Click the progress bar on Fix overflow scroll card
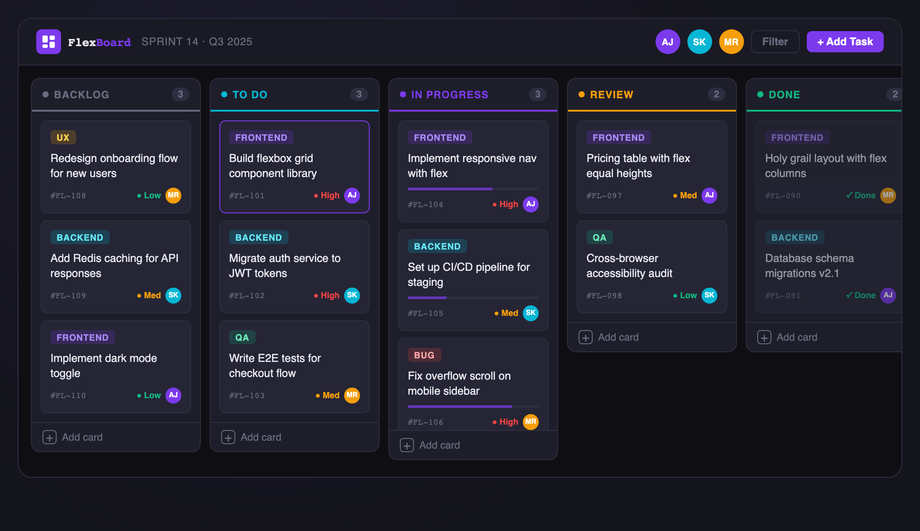Image resolution: width=920 pixels, height=531 pixels. click(473, 406)
